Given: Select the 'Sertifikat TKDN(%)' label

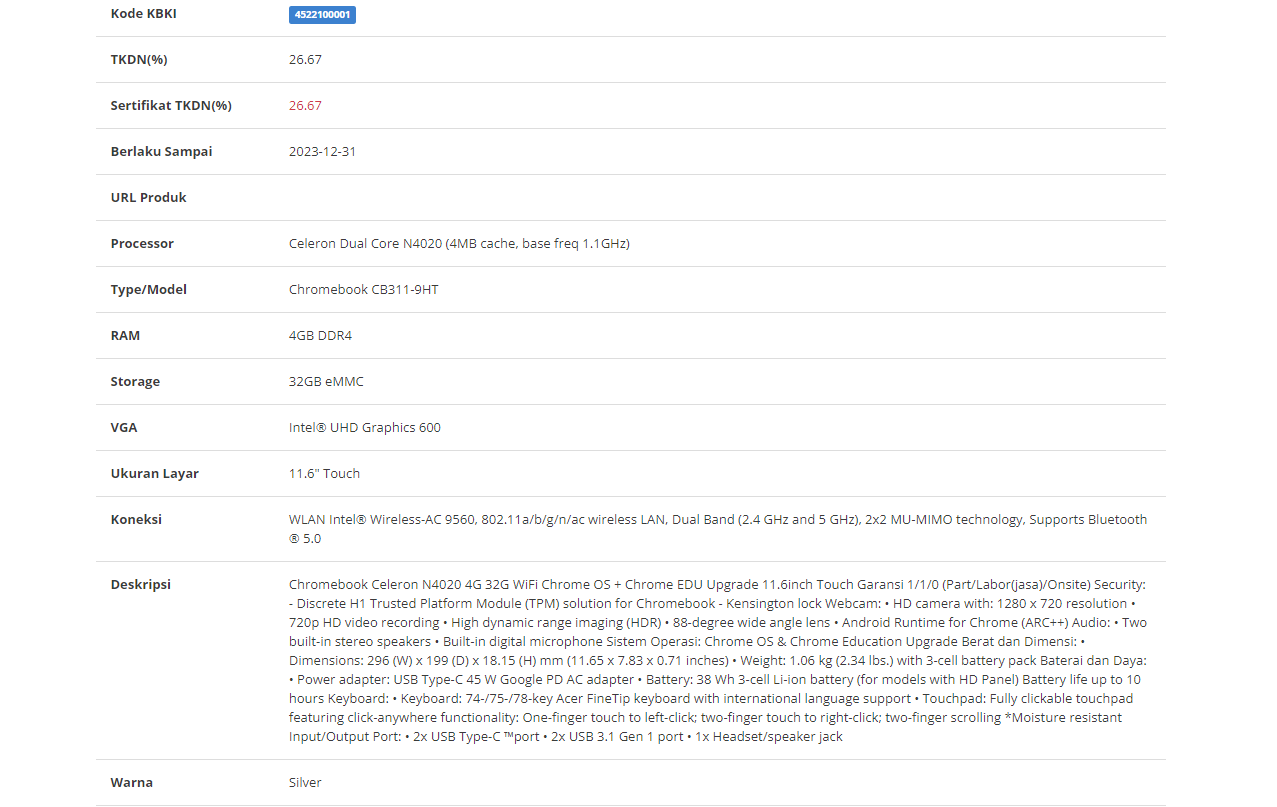Looking at the screenshot, I should (171, 106).
